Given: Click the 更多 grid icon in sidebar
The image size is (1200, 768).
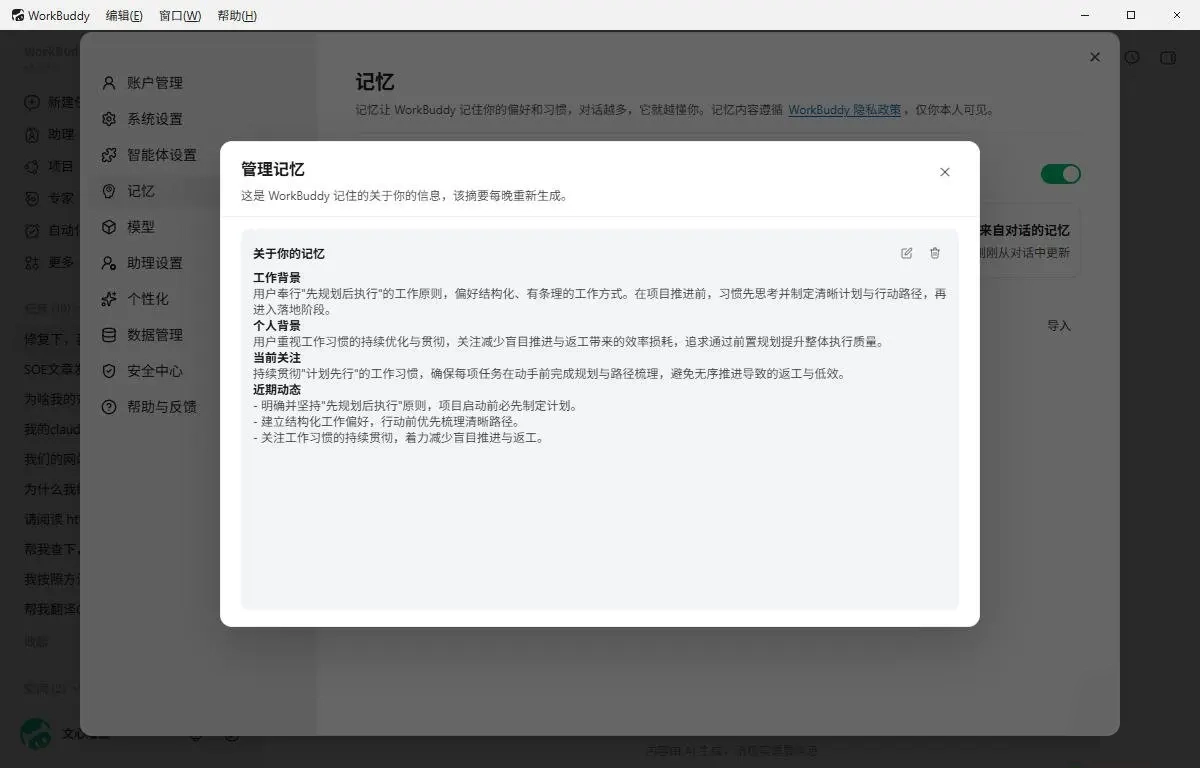Looking at the screenshot, I should click(32, 262).
